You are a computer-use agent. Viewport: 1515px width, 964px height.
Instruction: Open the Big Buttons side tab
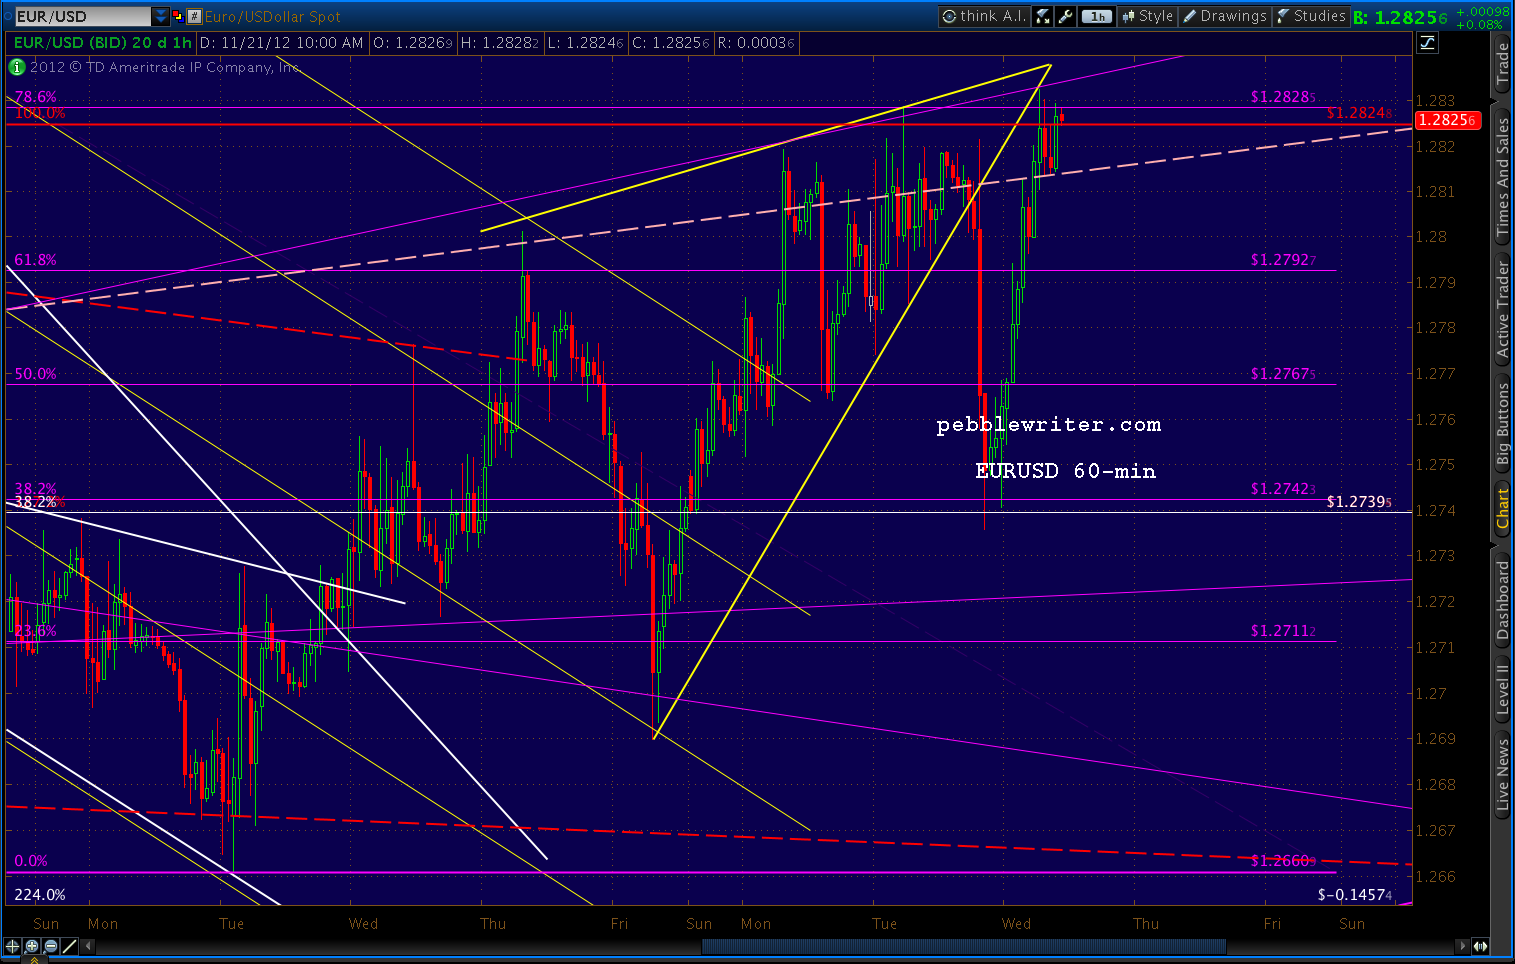(x=1502, y=424)
